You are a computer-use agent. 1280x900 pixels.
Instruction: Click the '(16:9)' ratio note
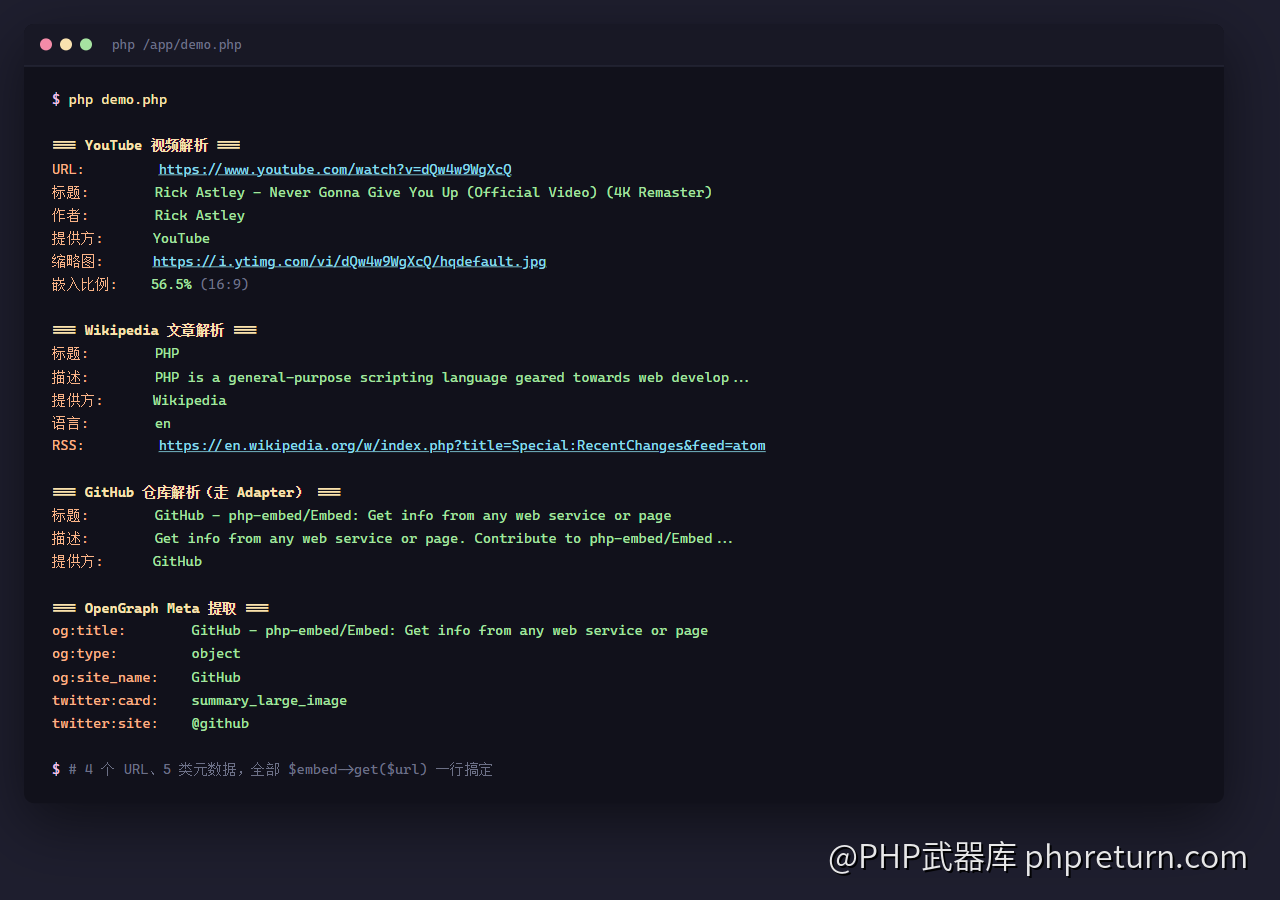coord(224,285)
